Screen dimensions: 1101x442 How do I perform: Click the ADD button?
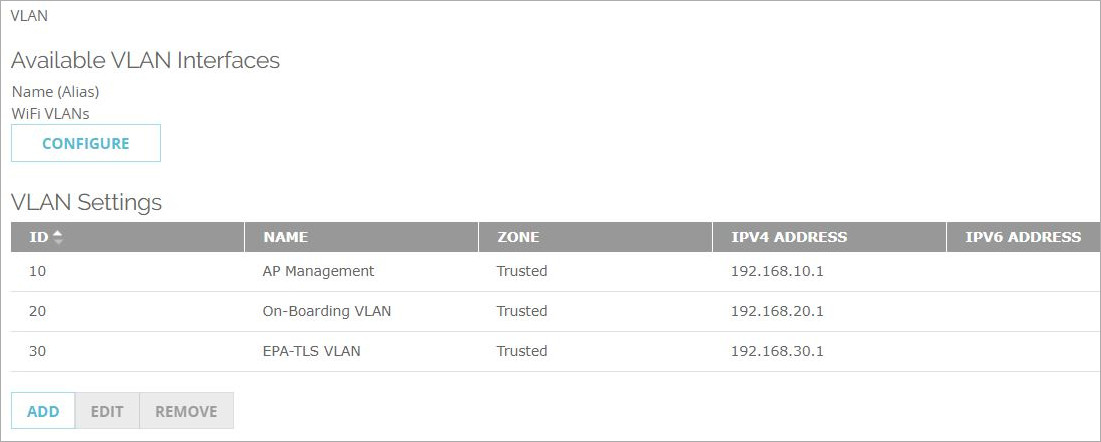point(43,411)
